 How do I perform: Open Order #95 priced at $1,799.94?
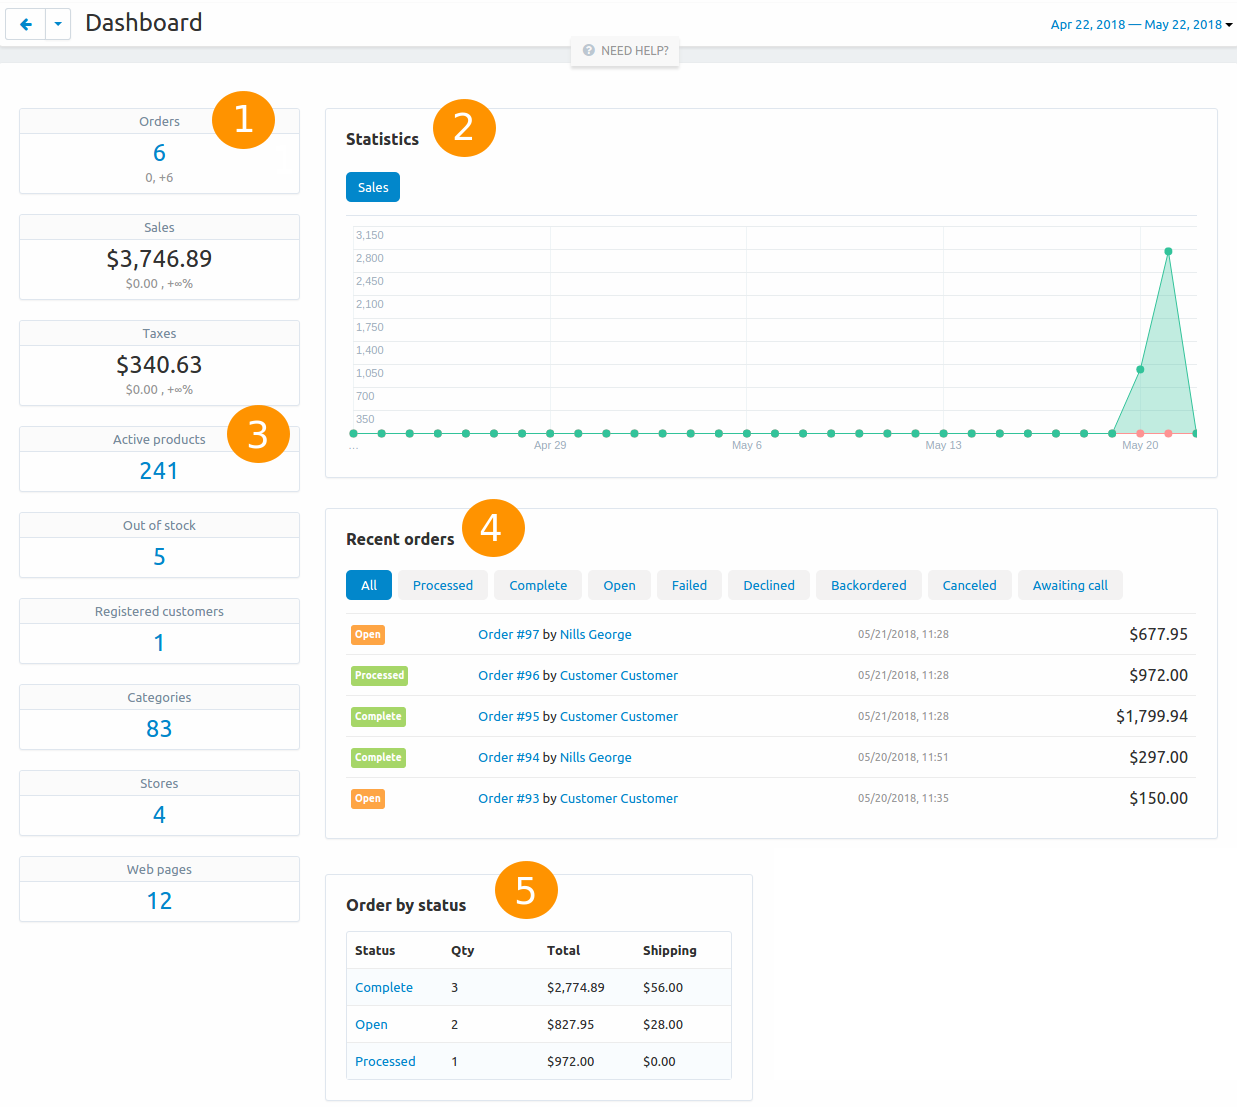coord(508,716)
